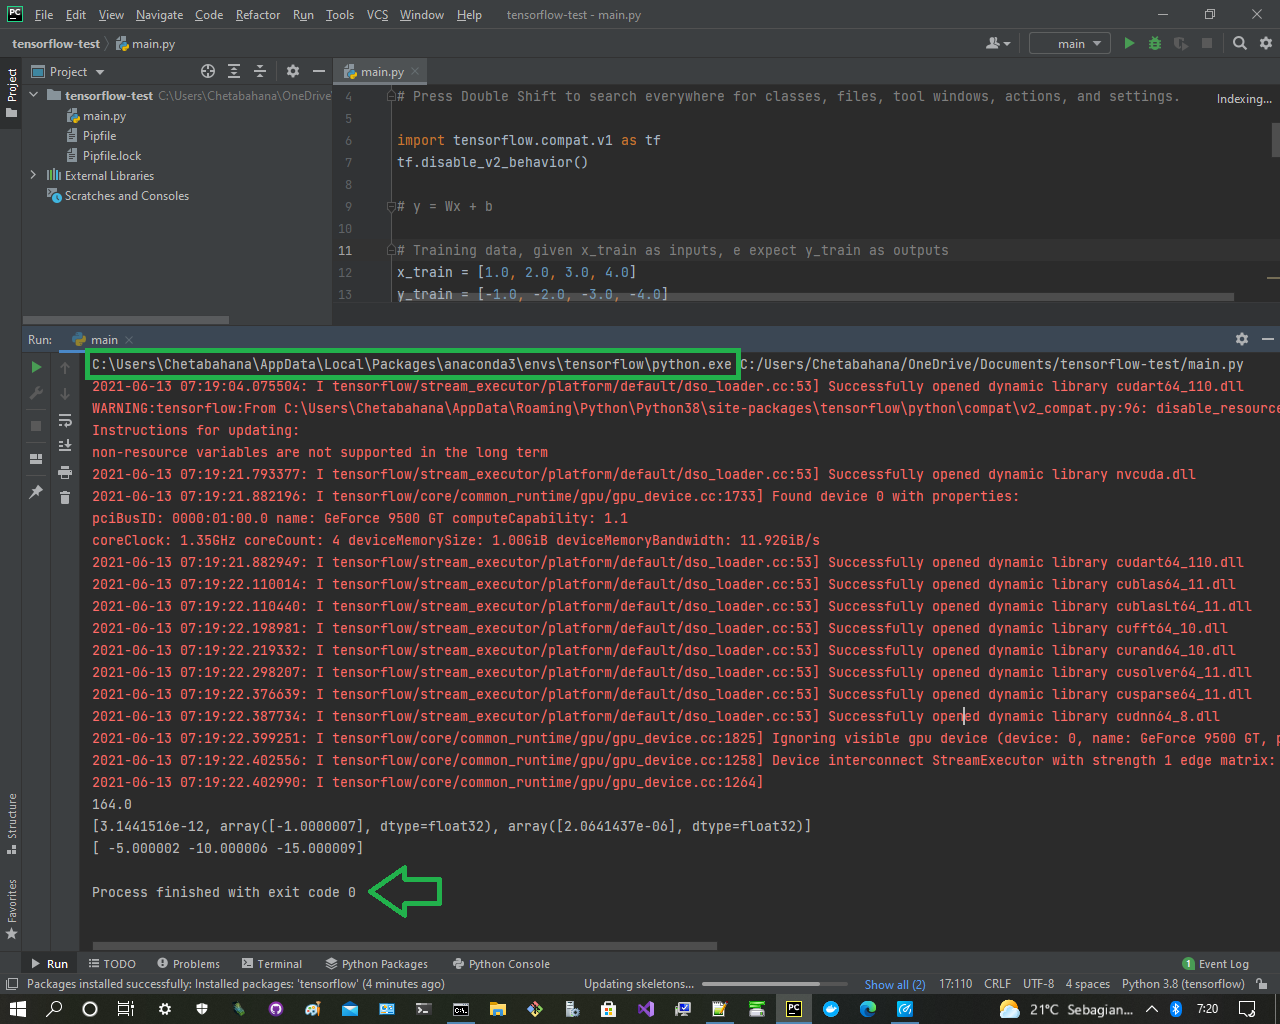Toggle soft-wrap in console output

65,420
